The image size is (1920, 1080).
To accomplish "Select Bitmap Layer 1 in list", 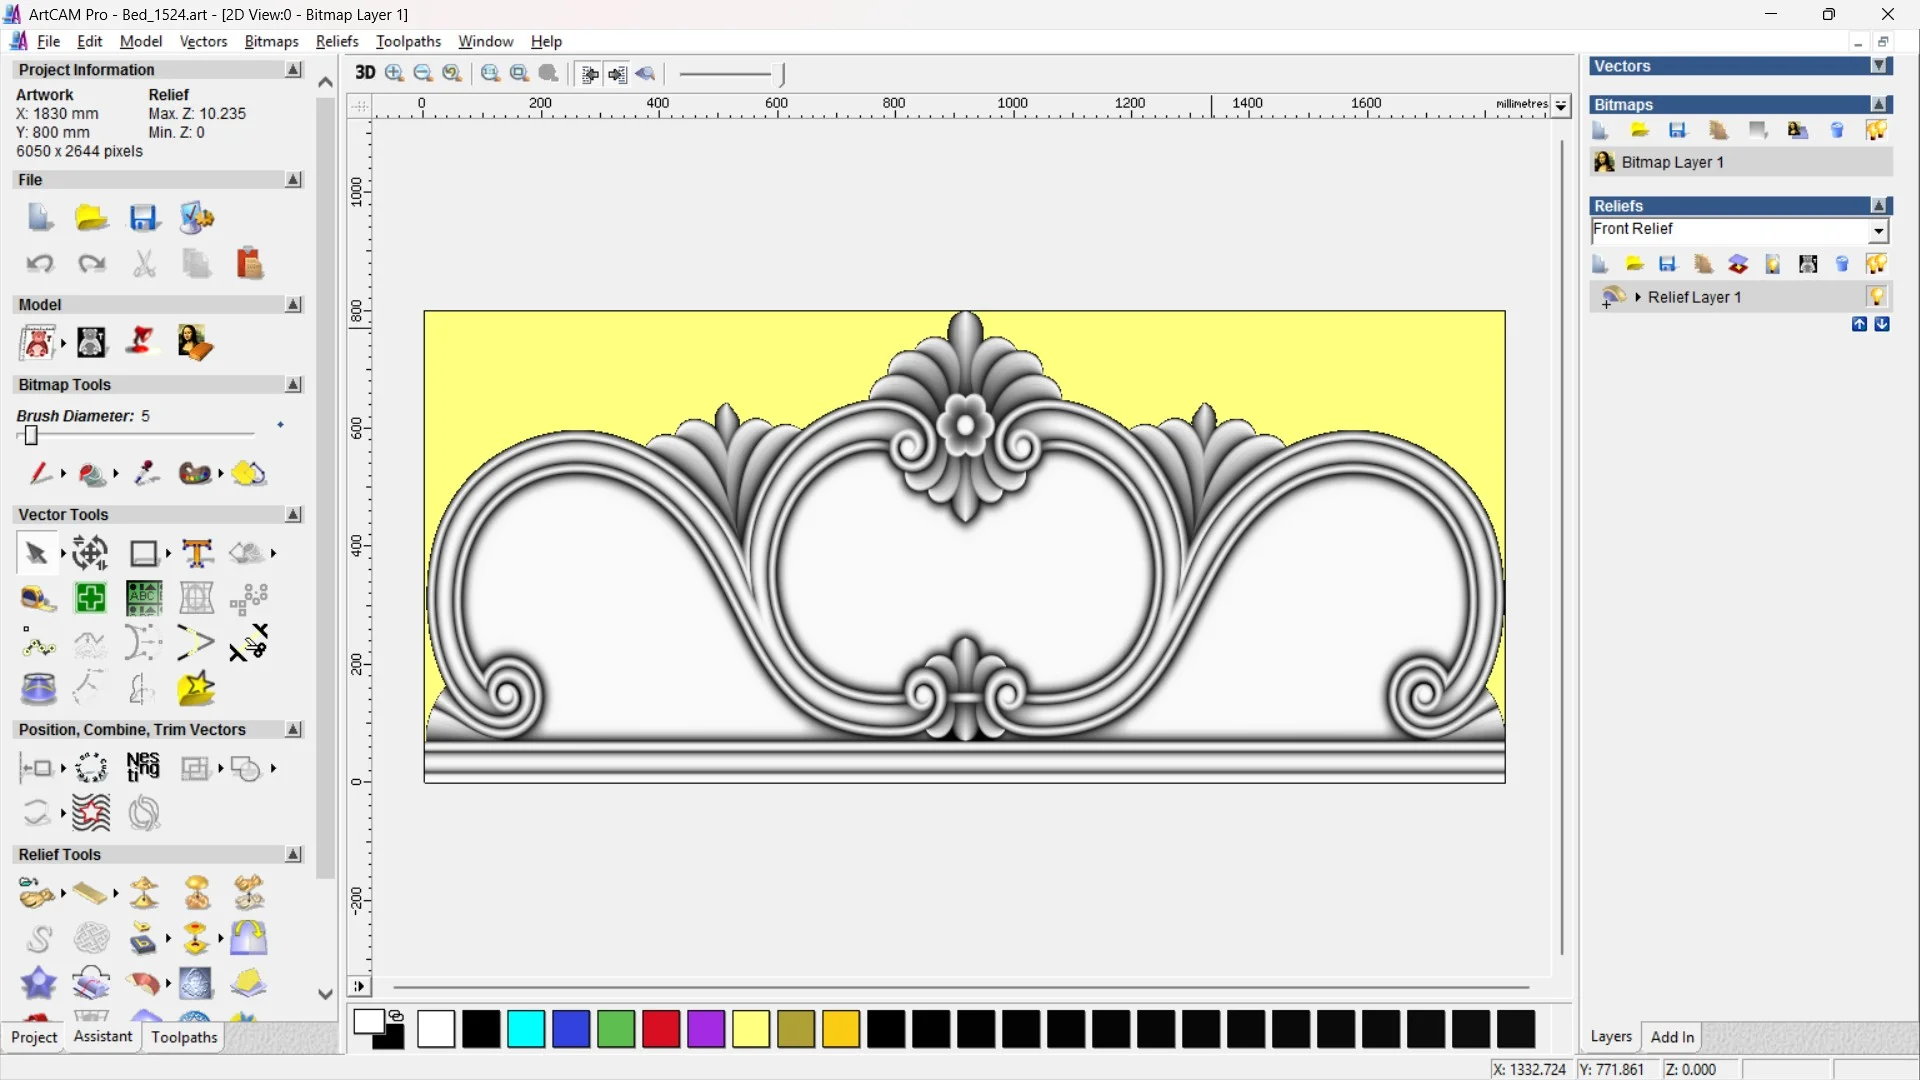I will (1672, 162).
